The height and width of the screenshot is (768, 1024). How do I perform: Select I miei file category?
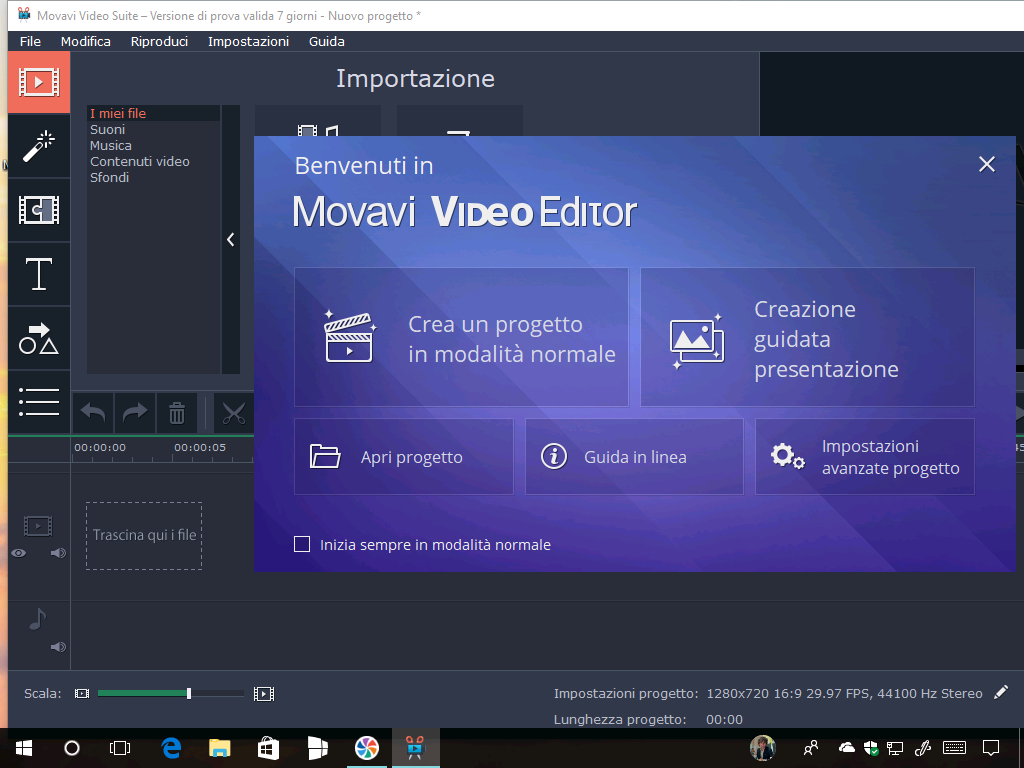[x=153, y=113]
